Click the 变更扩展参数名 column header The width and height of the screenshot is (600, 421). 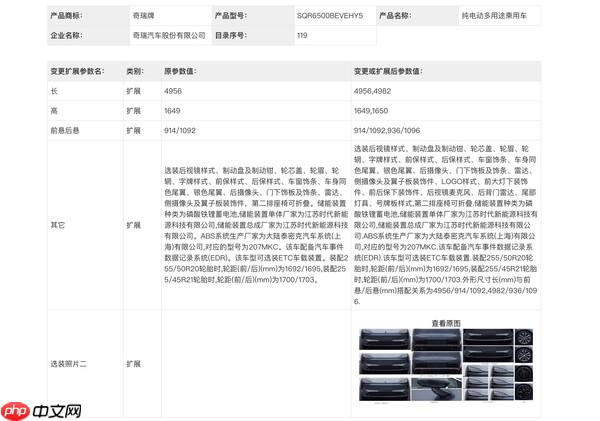click(x=78, y=71)
